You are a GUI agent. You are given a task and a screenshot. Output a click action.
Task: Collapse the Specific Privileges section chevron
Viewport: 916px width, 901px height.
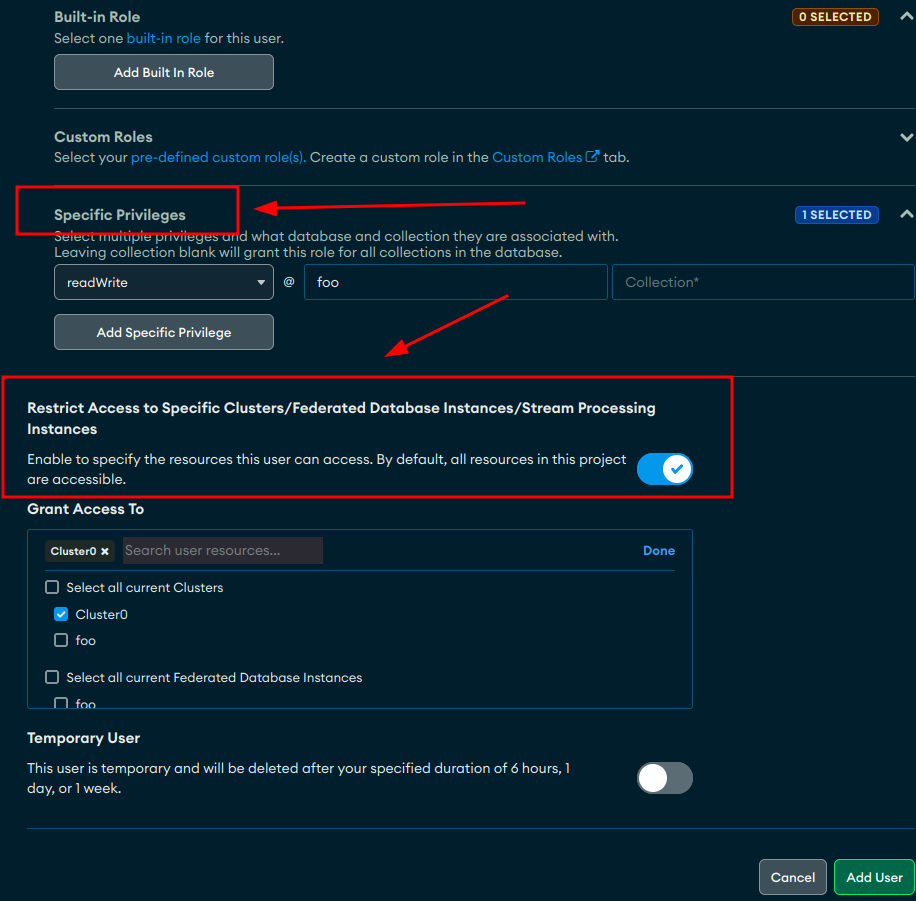click(x=906, y=214)
